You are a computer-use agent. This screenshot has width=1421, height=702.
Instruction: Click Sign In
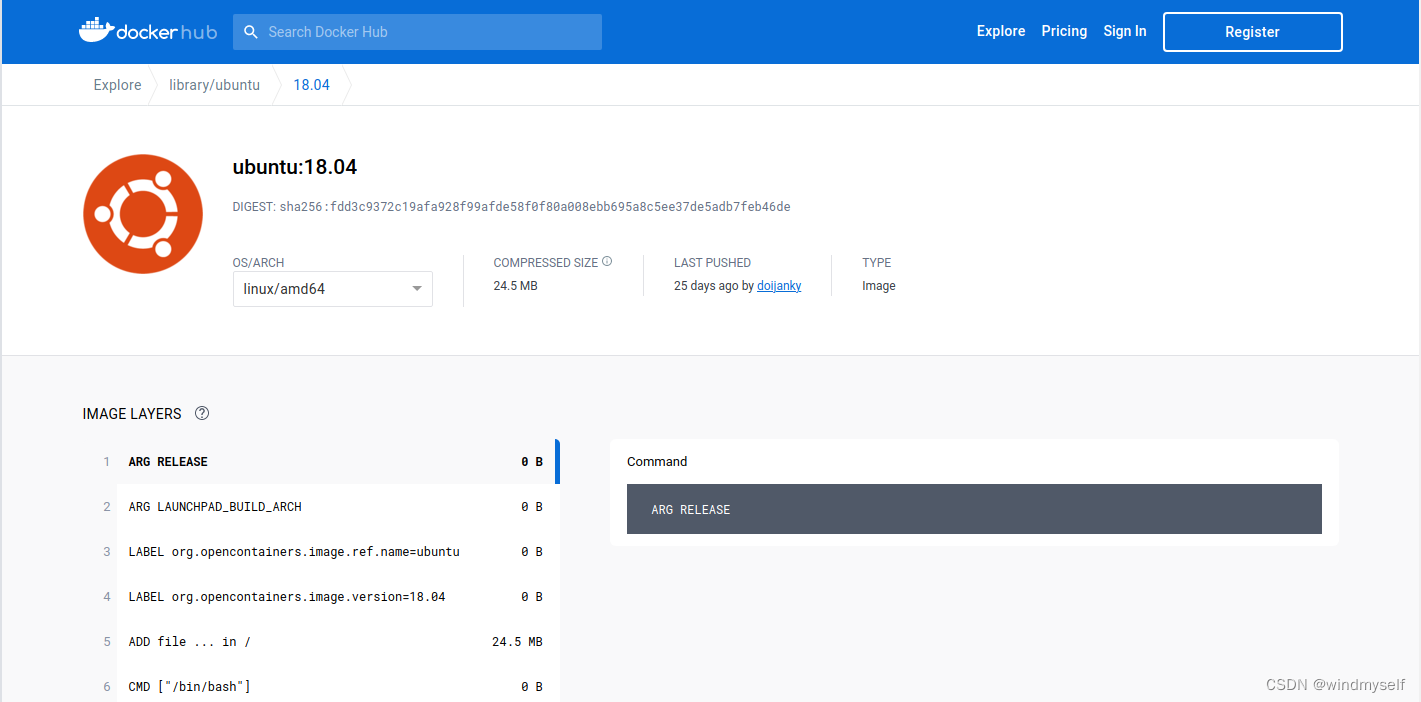tap(1125, 31)
